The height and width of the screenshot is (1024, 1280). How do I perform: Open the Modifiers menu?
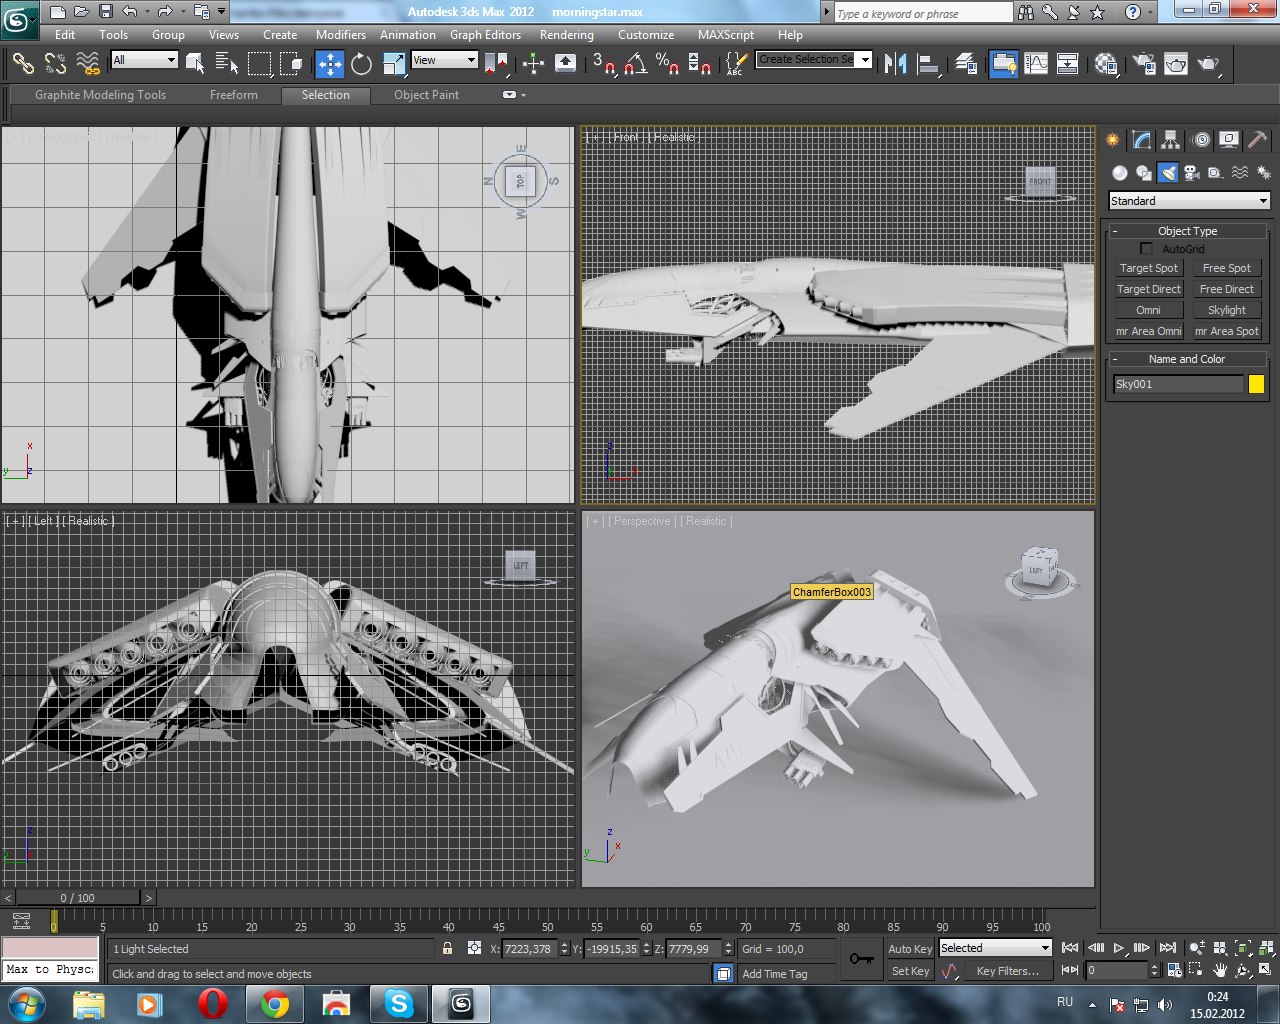coord(340,34)
